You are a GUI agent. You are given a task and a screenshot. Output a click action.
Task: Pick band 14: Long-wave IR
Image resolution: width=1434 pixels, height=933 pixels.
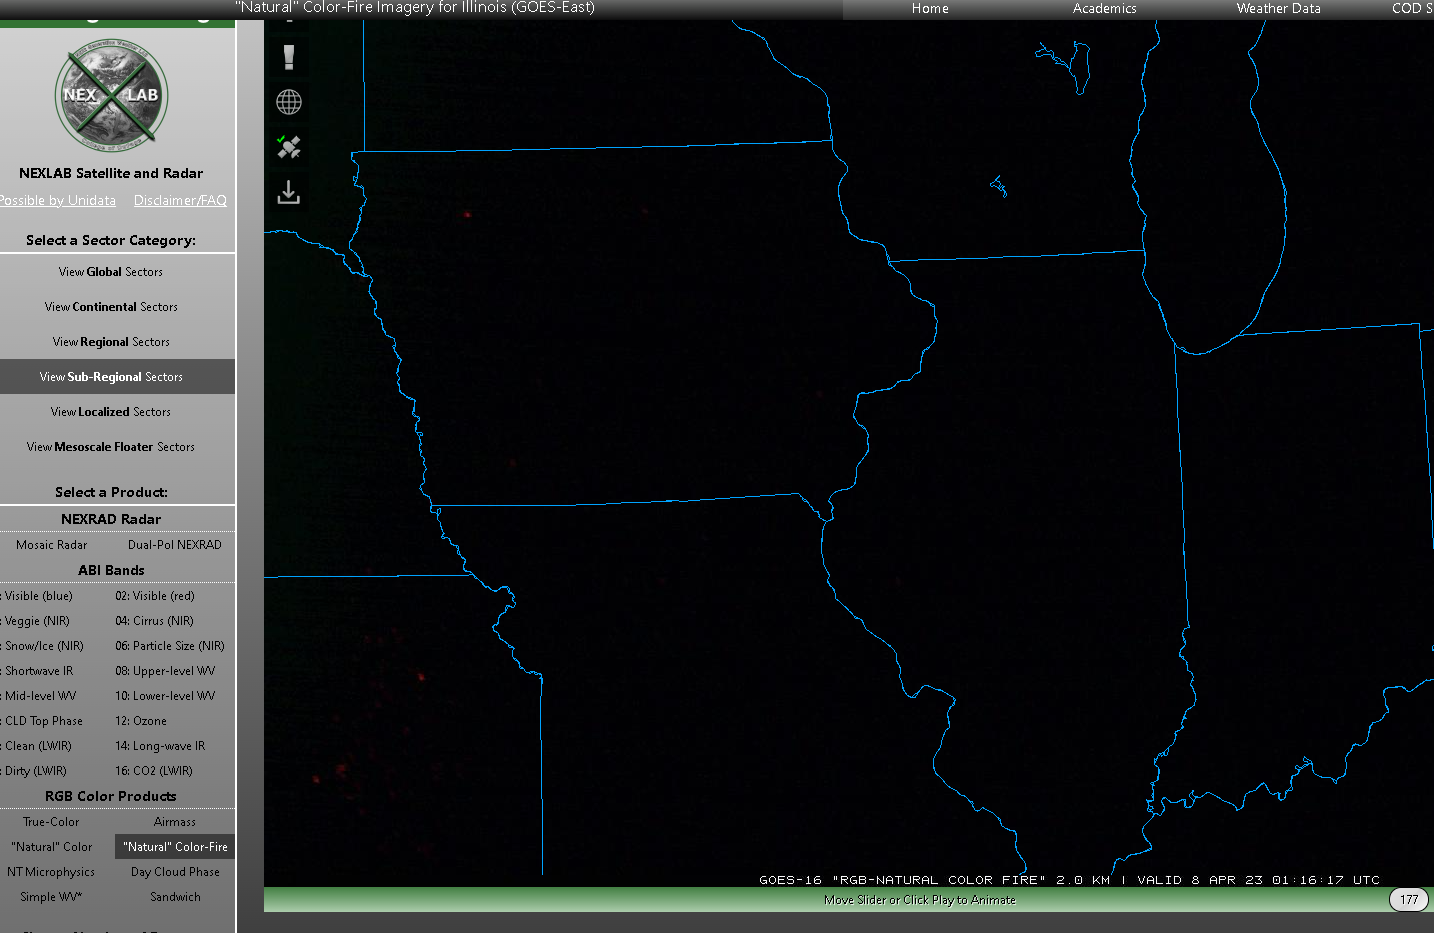pos(160,746)
